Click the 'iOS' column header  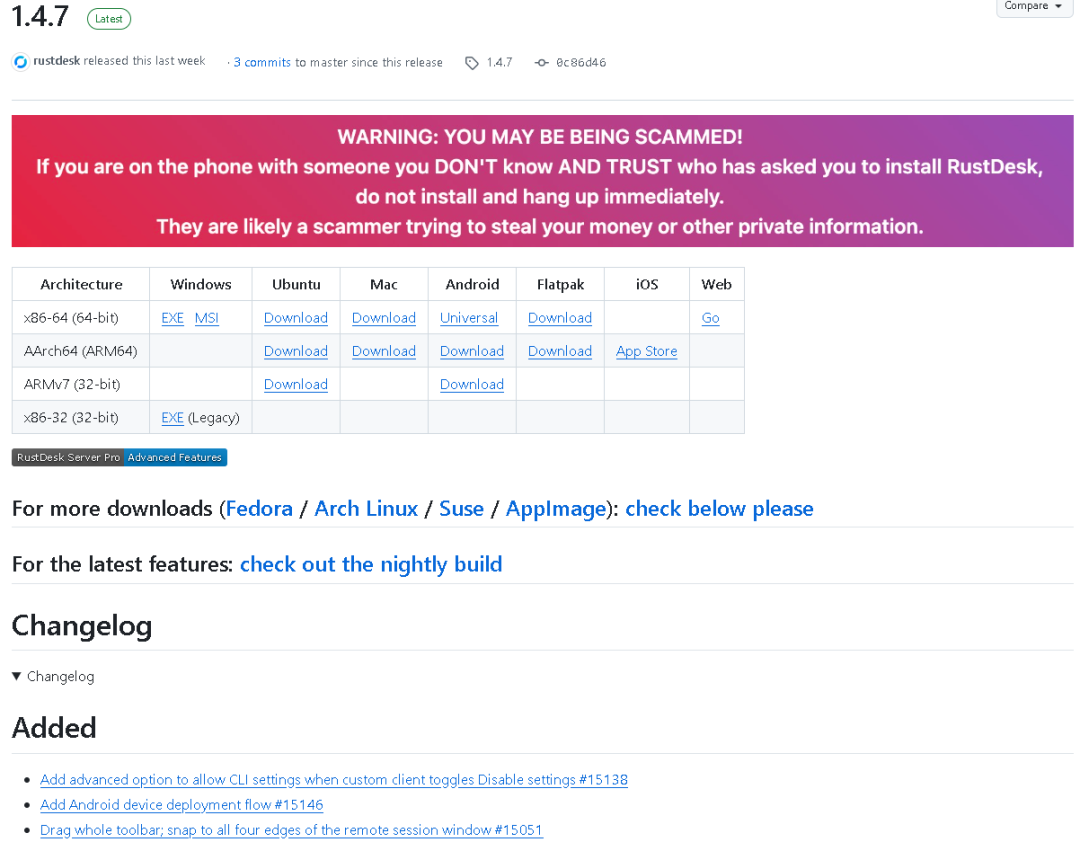[647, 285]
